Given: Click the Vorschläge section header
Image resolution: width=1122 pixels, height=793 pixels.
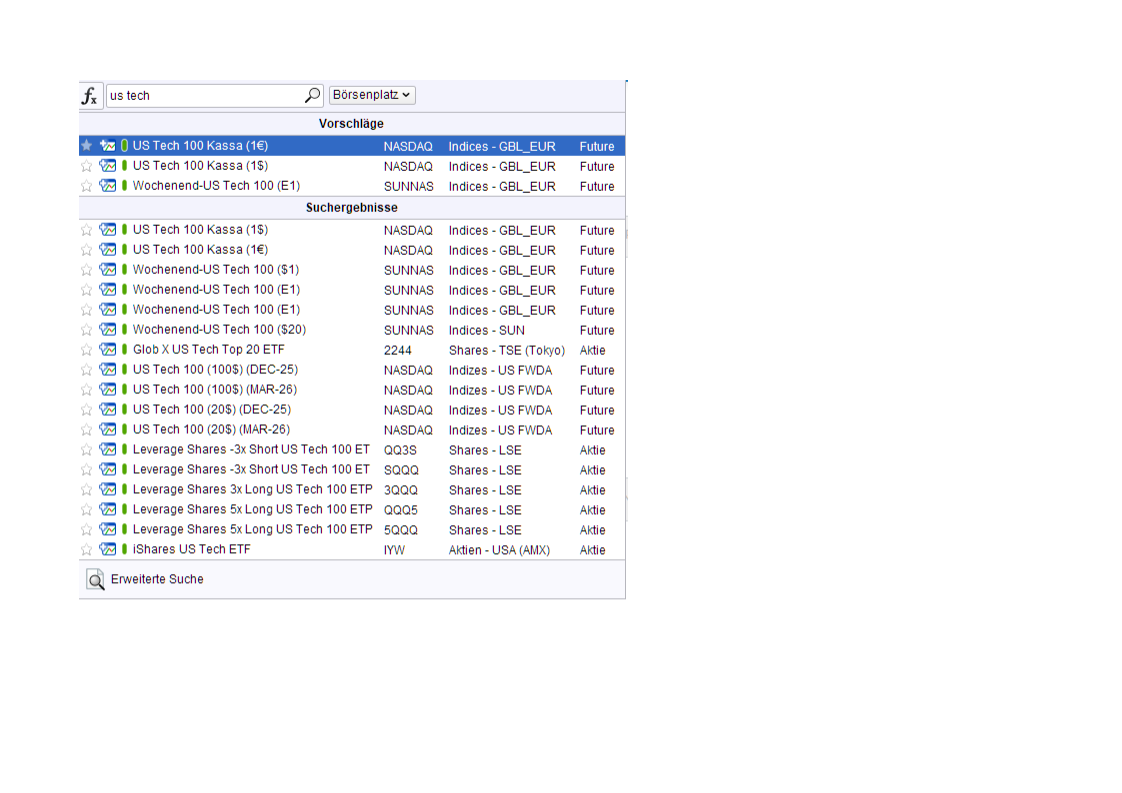Looking at the screenshot, I should (x=351, y=124).
